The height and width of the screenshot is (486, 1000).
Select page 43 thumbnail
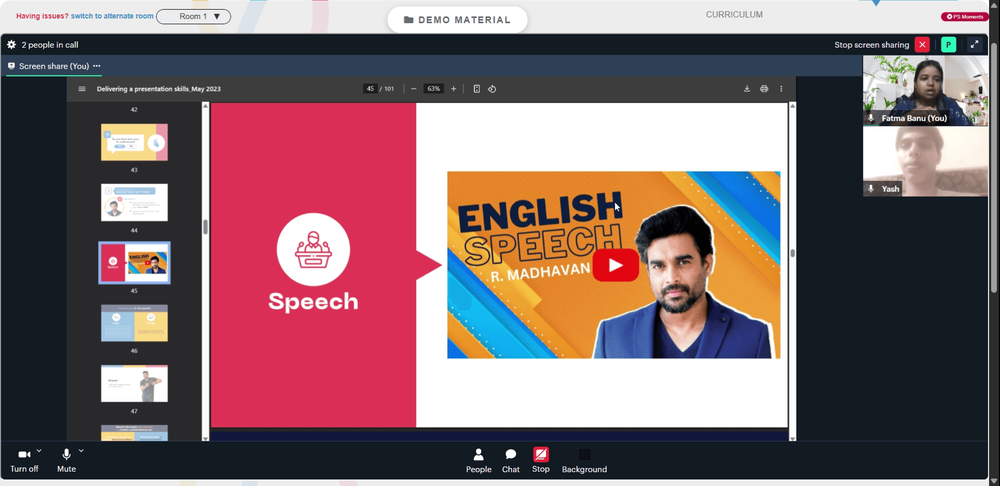click(x=135, y=142)
